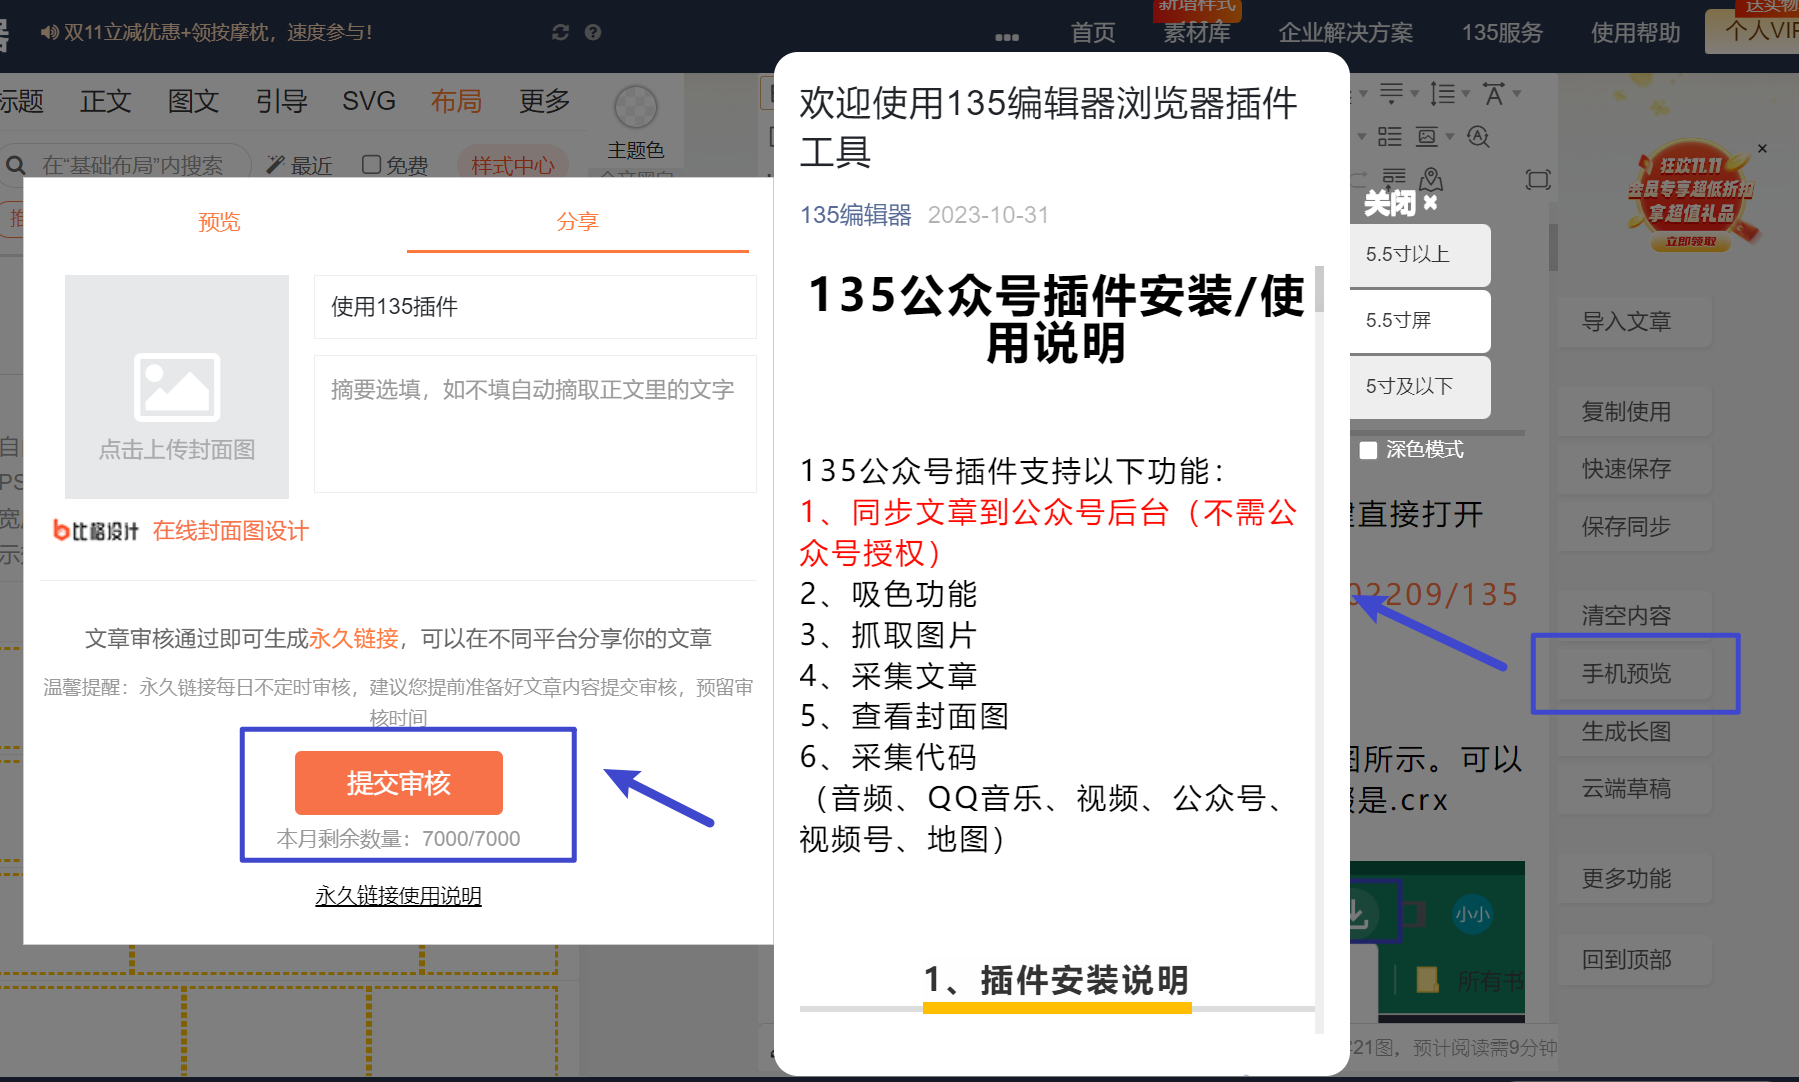Switch to the 分享 tab
Screen dimensions: 1799x1082
[x=577, y=221]
